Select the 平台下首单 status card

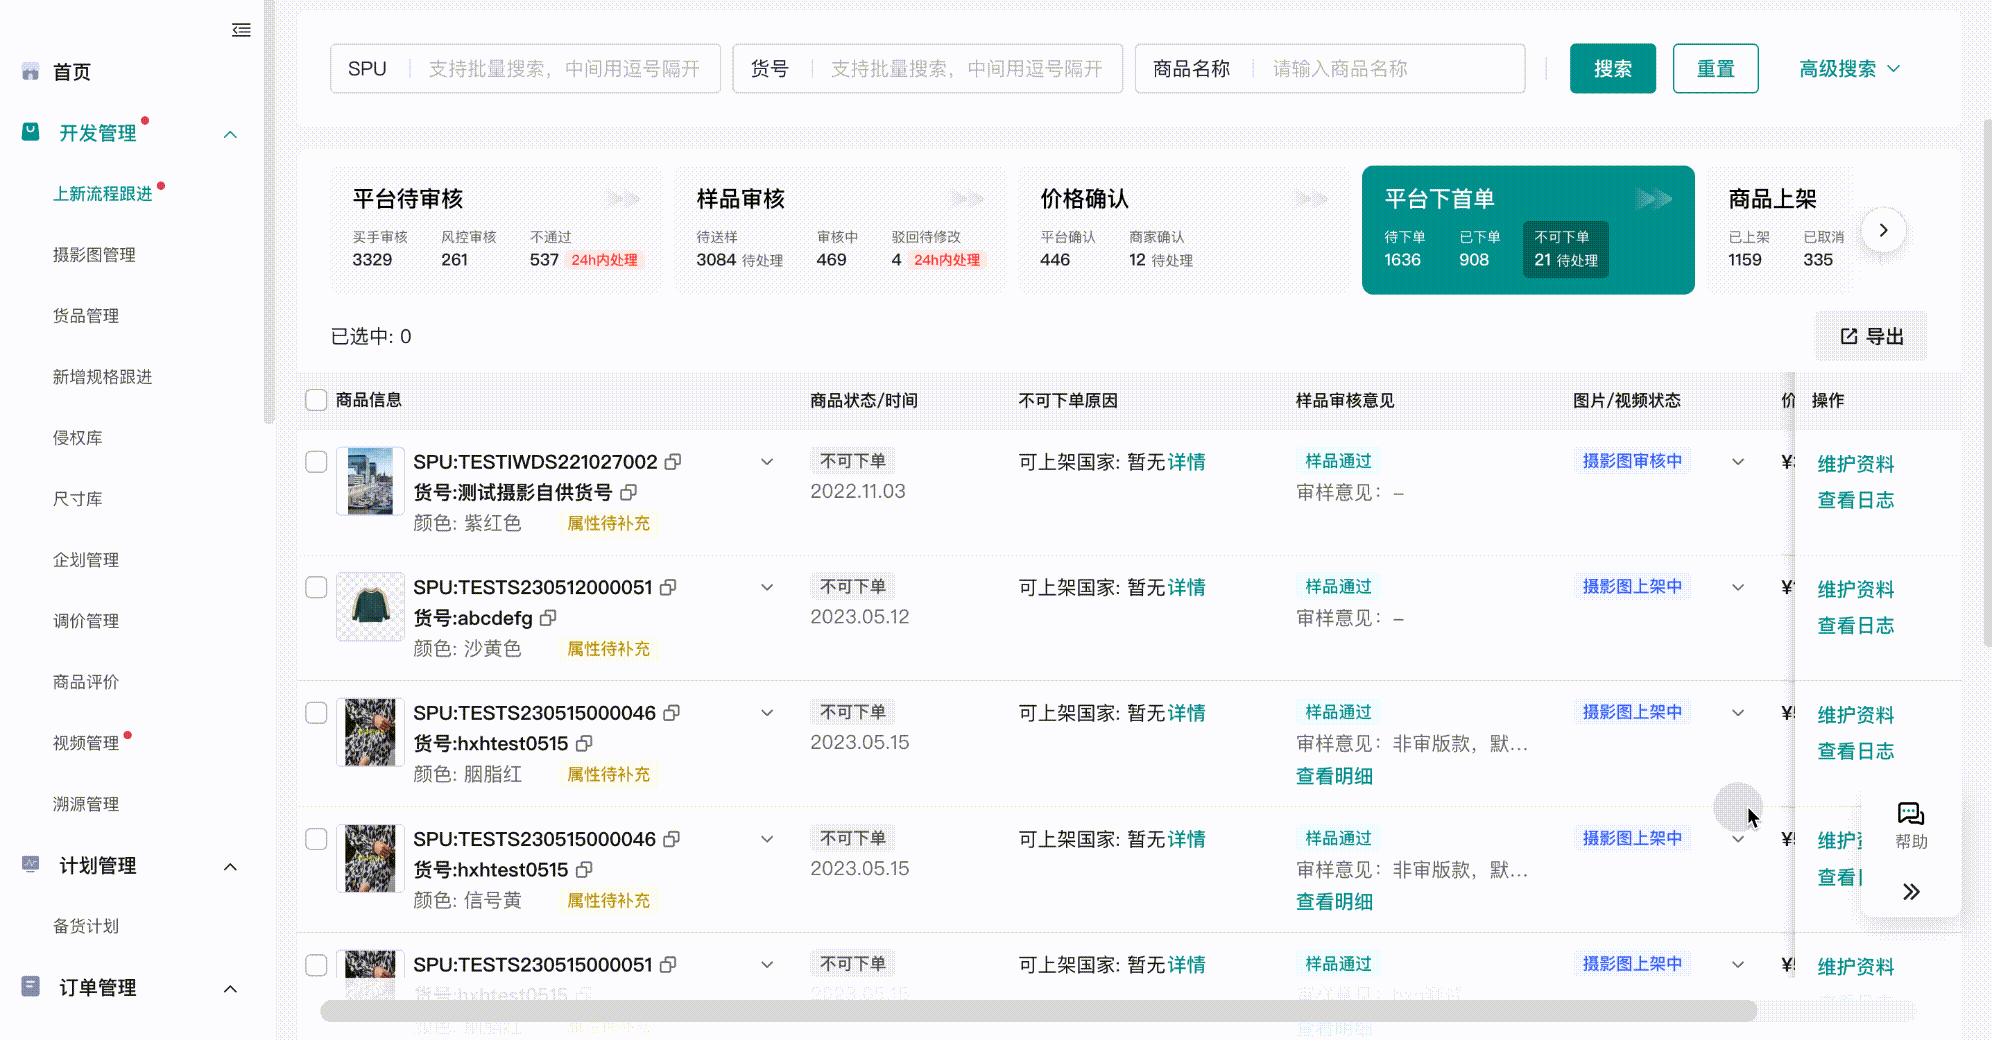pos(1528,230)
